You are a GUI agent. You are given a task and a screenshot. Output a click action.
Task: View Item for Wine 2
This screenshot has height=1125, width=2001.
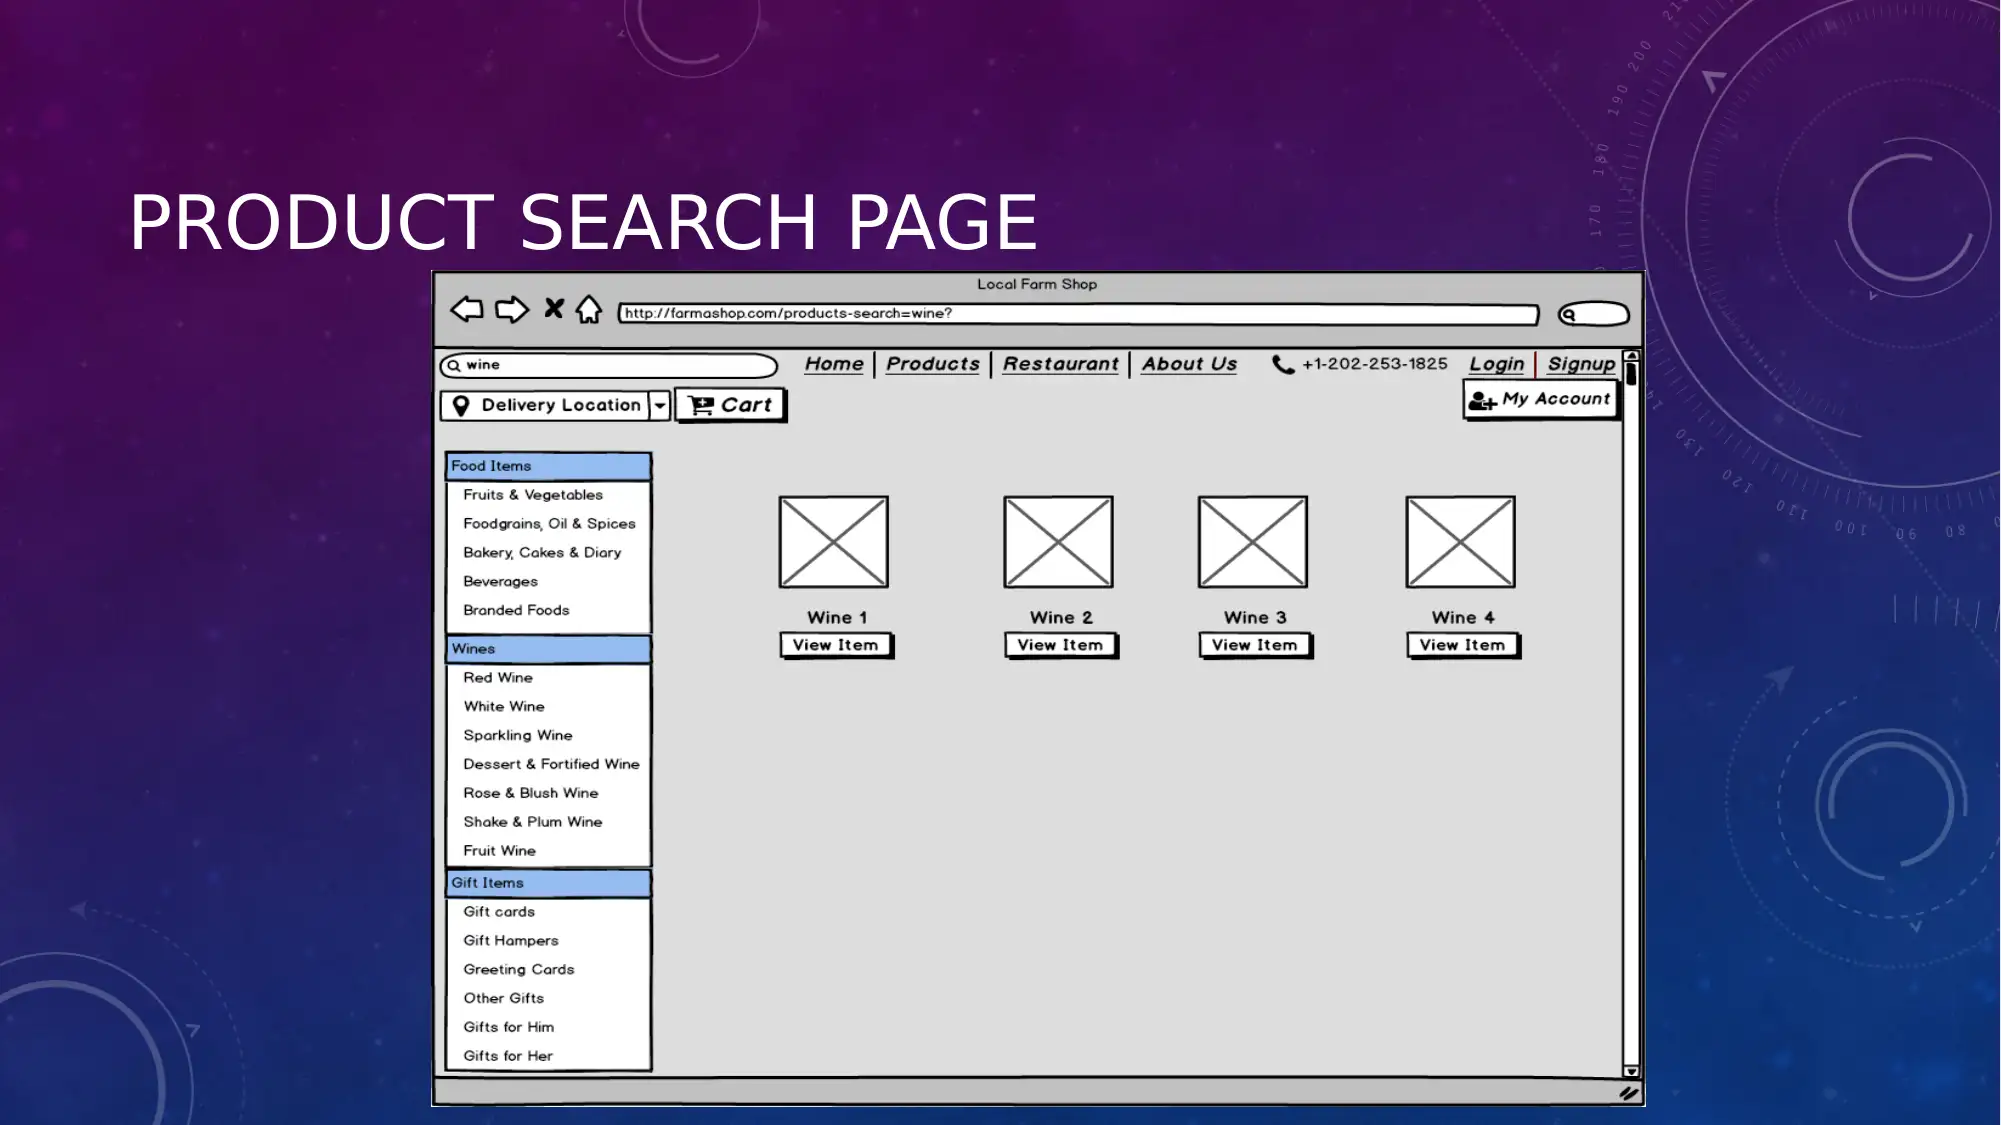(1061, 646)
